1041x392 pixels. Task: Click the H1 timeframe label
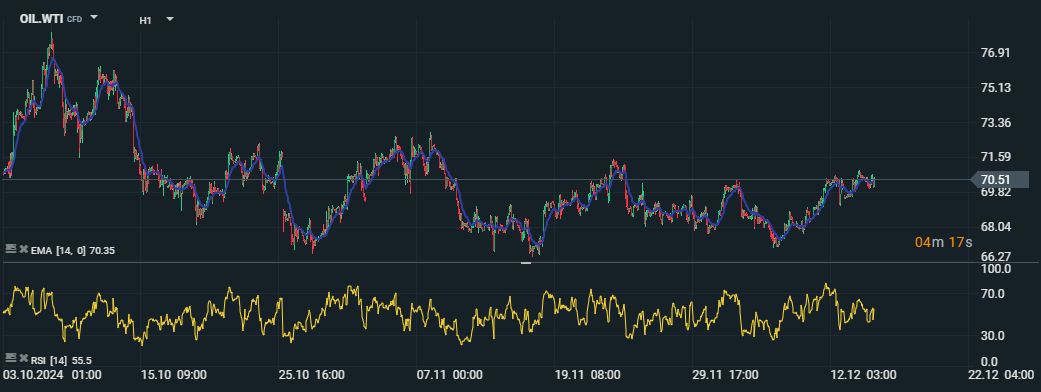click(145, 21)
